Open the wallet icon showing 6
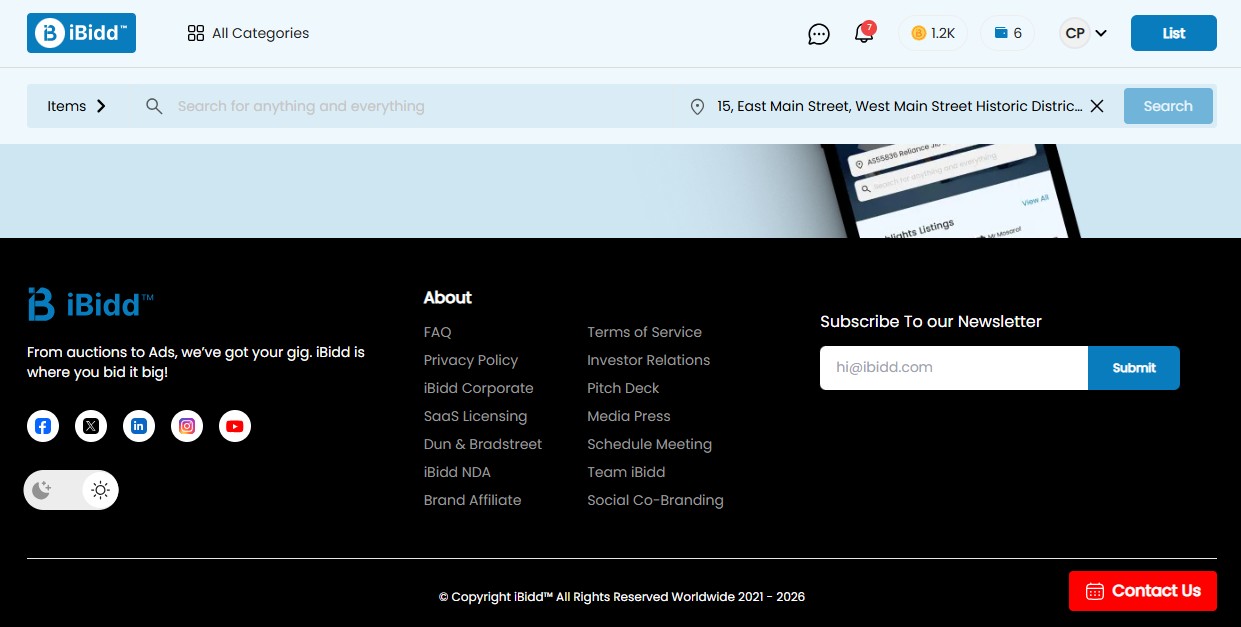This screenshot has width=1241, height=627. point(1007,33)
